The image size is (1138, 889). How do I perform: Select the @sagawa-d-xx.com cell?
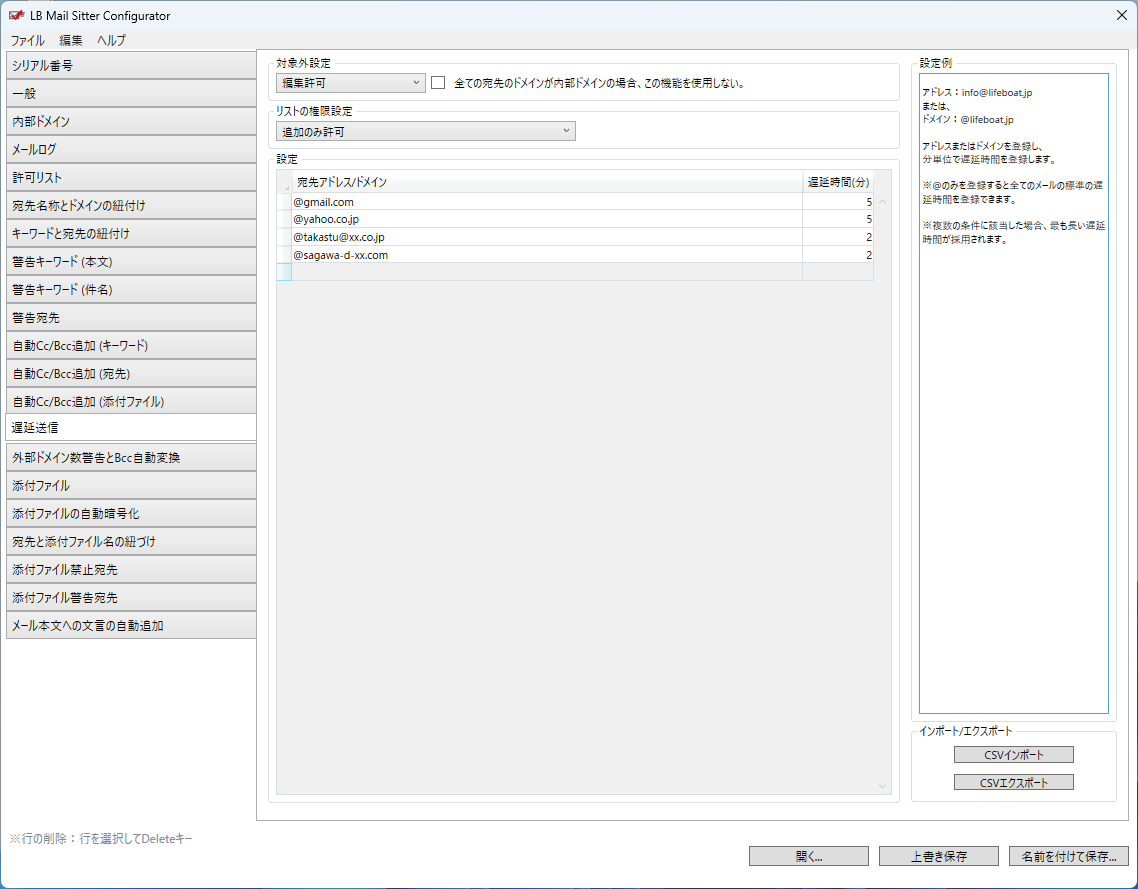click(x=547, y=255)
